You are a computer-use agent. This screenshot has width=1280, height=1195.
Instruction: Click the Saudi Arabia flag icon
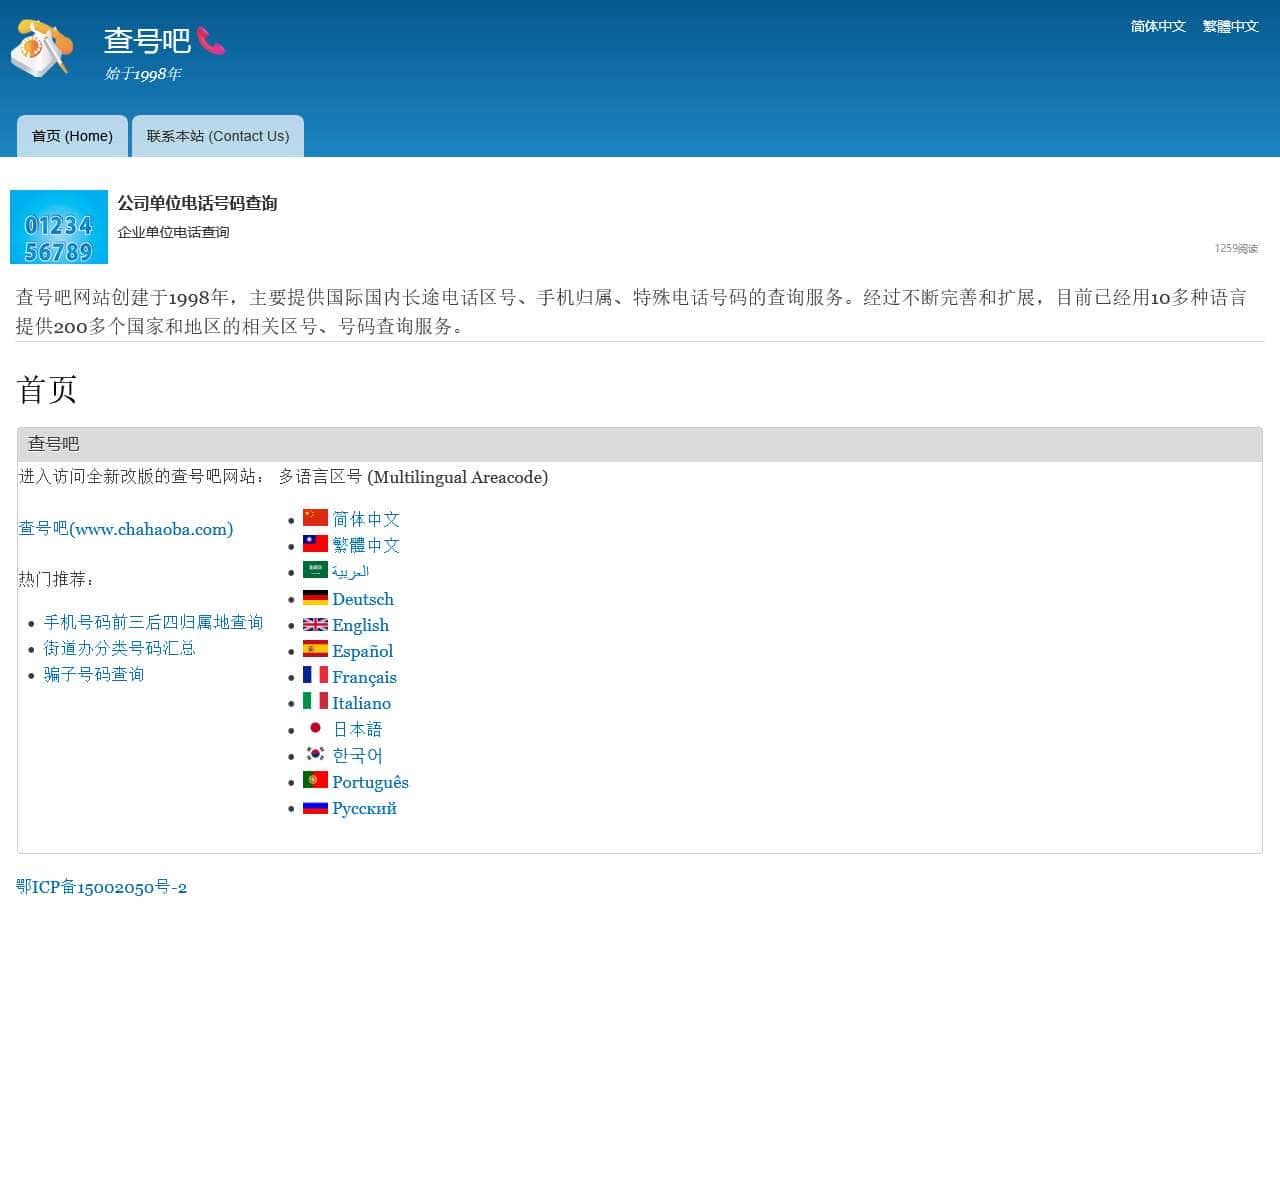[x=315, y=570]
